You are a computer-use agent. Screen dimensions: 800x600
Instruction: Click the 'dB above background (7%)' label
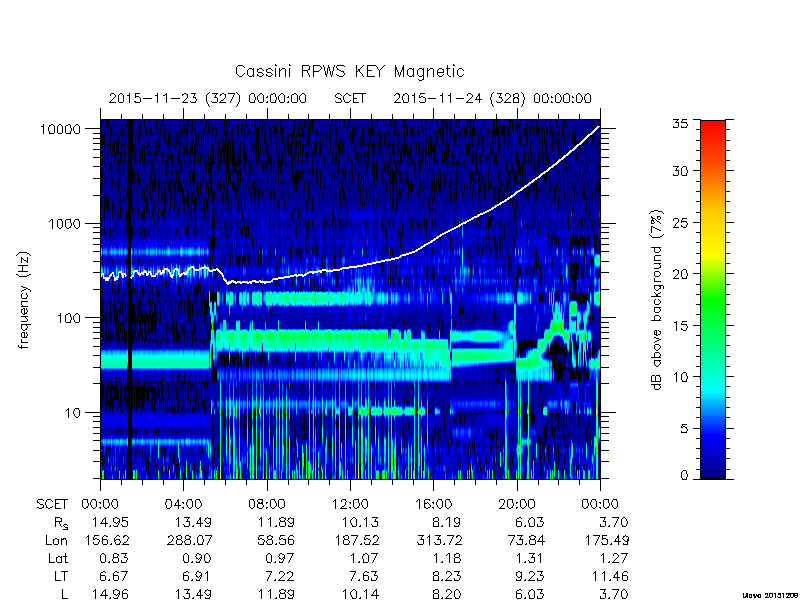[658, 300]
